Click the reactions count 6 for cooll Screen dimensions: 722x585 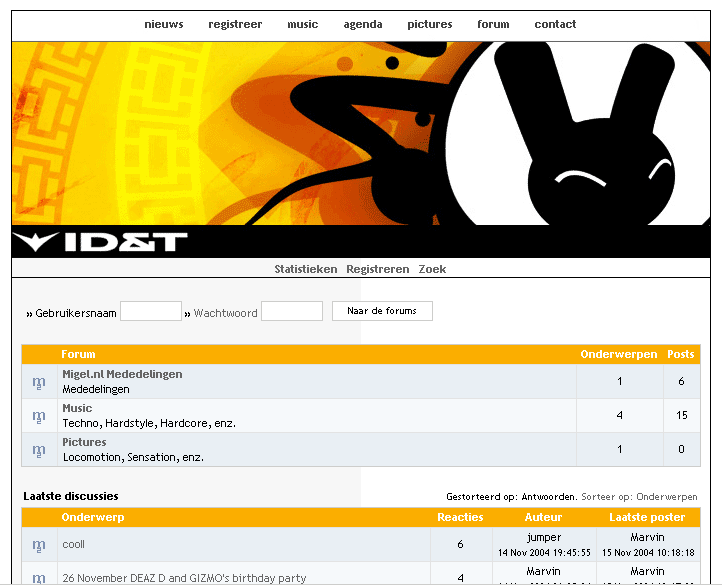[x=460, y=544]
